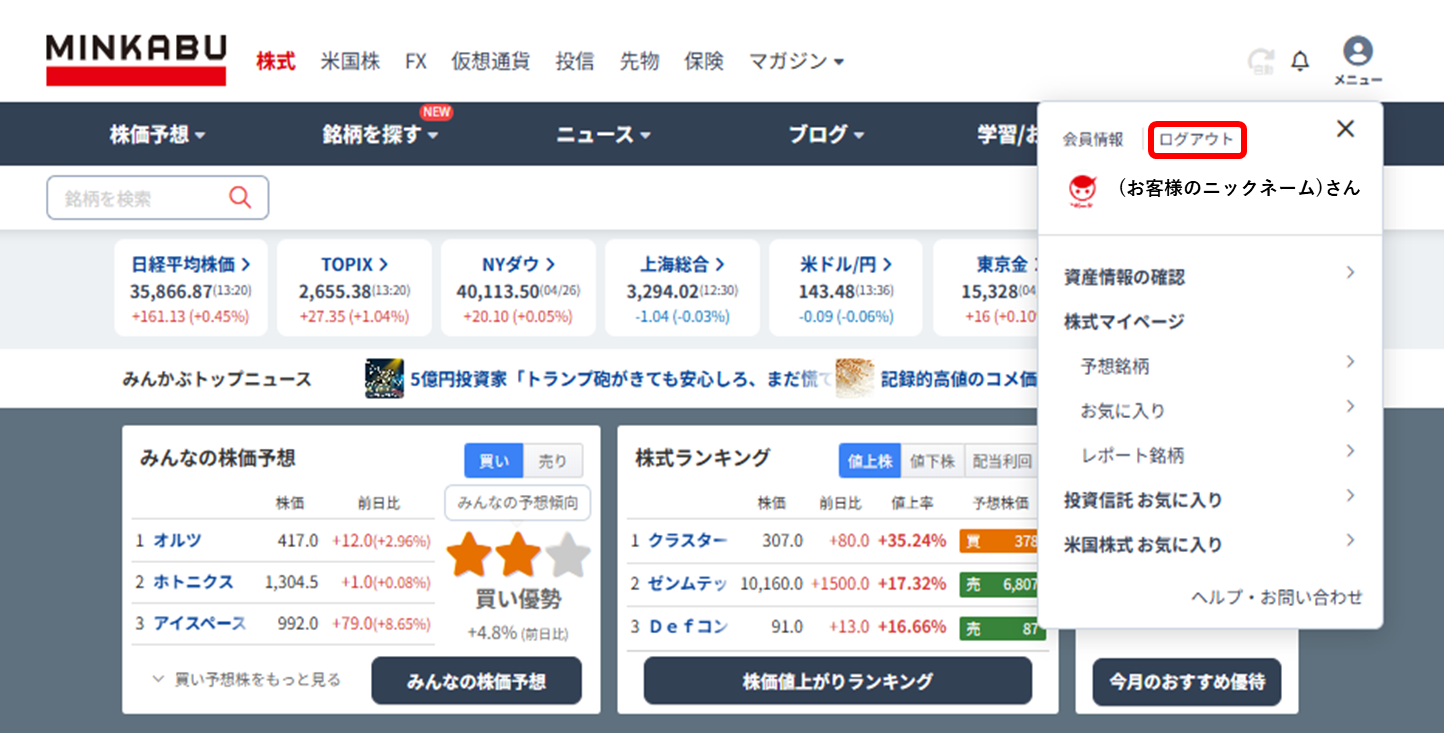Click the 学習 main navigation item
The image size is (1444, 733).
(x=1007, y=134)
